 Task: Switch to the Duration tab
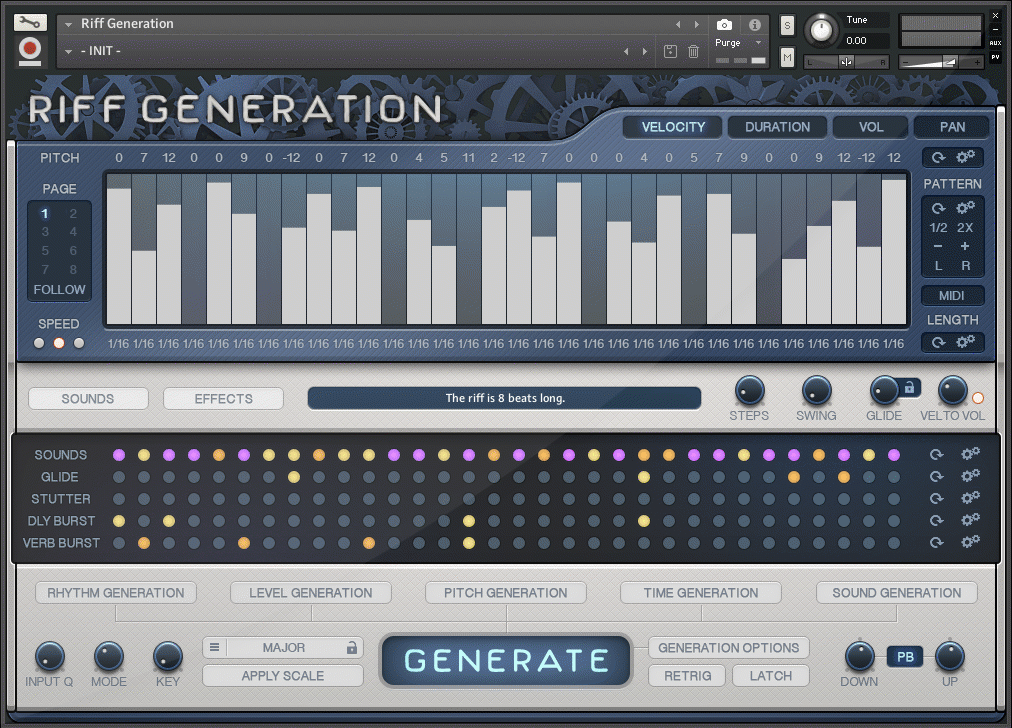777,127
